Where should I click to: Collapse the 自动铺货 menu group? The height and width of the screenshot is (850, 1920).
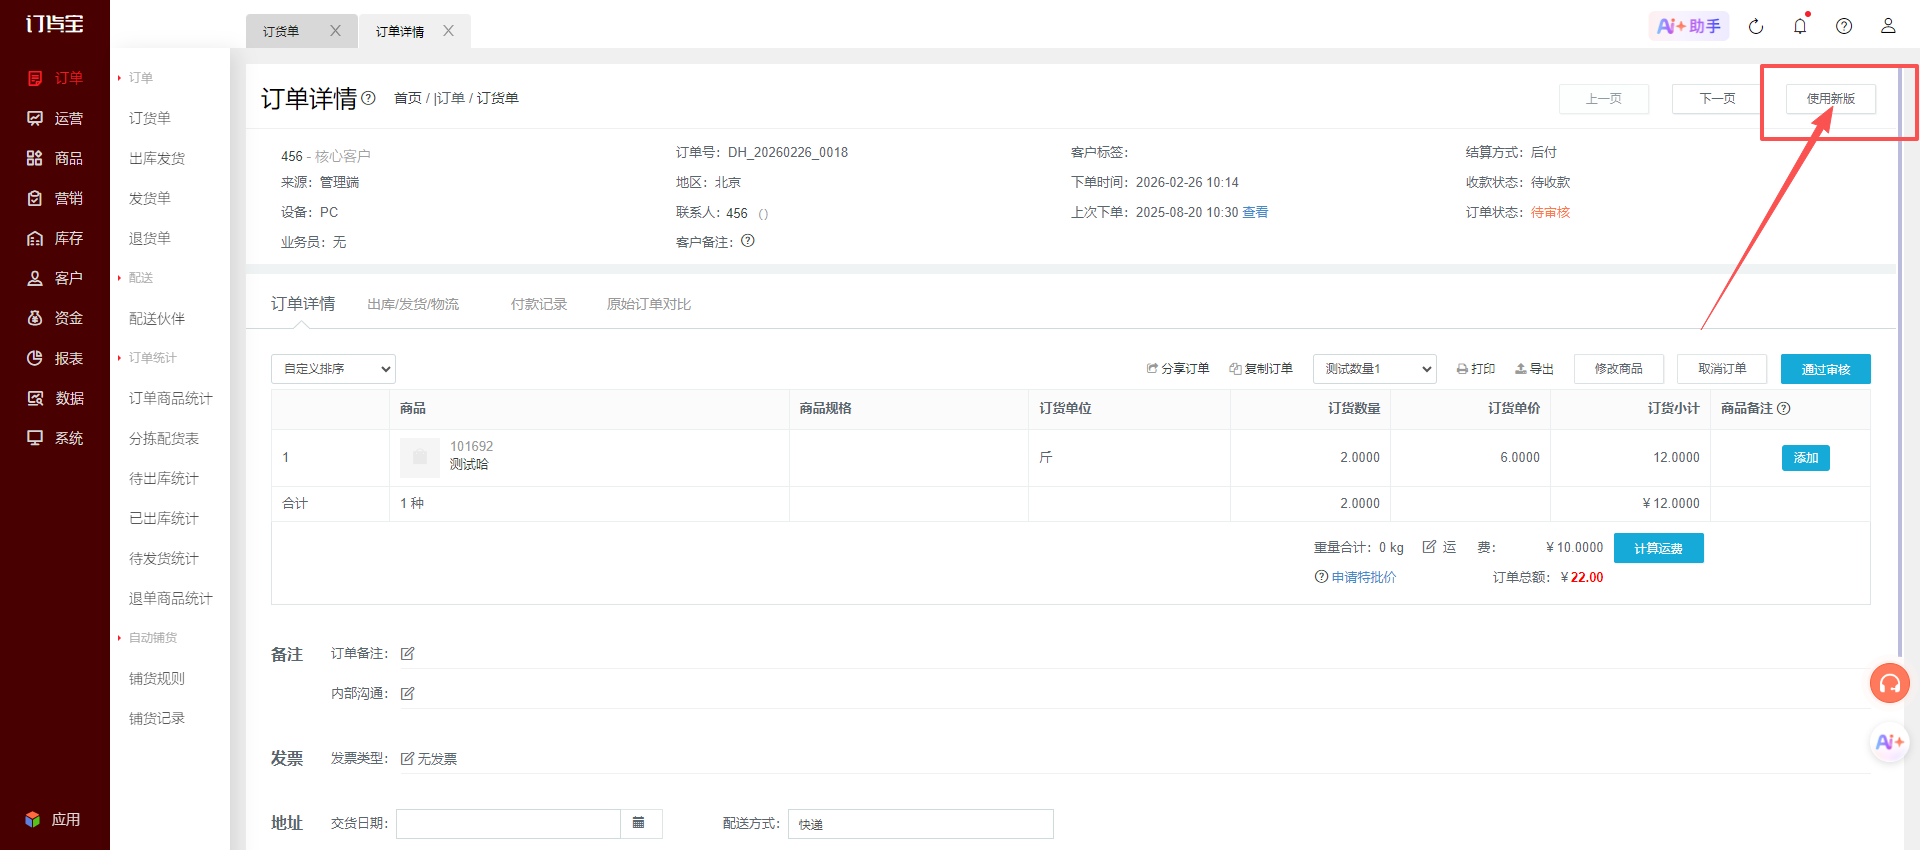[147, 638]
